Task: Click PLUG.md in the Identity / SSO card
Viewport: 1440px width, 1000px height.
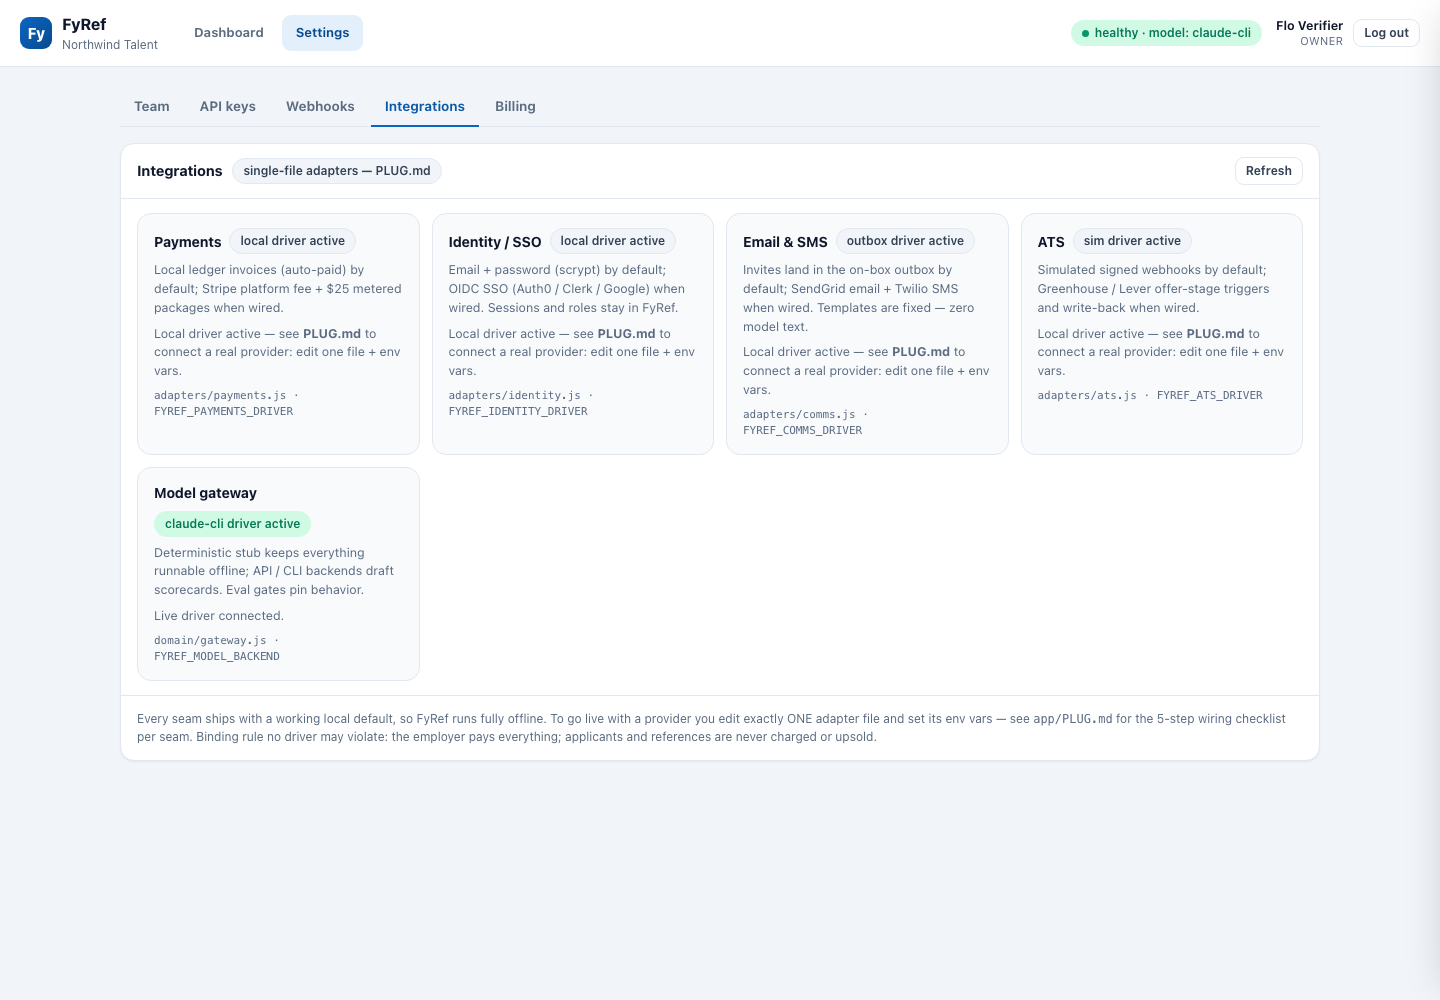Action: tap(627, 334)
